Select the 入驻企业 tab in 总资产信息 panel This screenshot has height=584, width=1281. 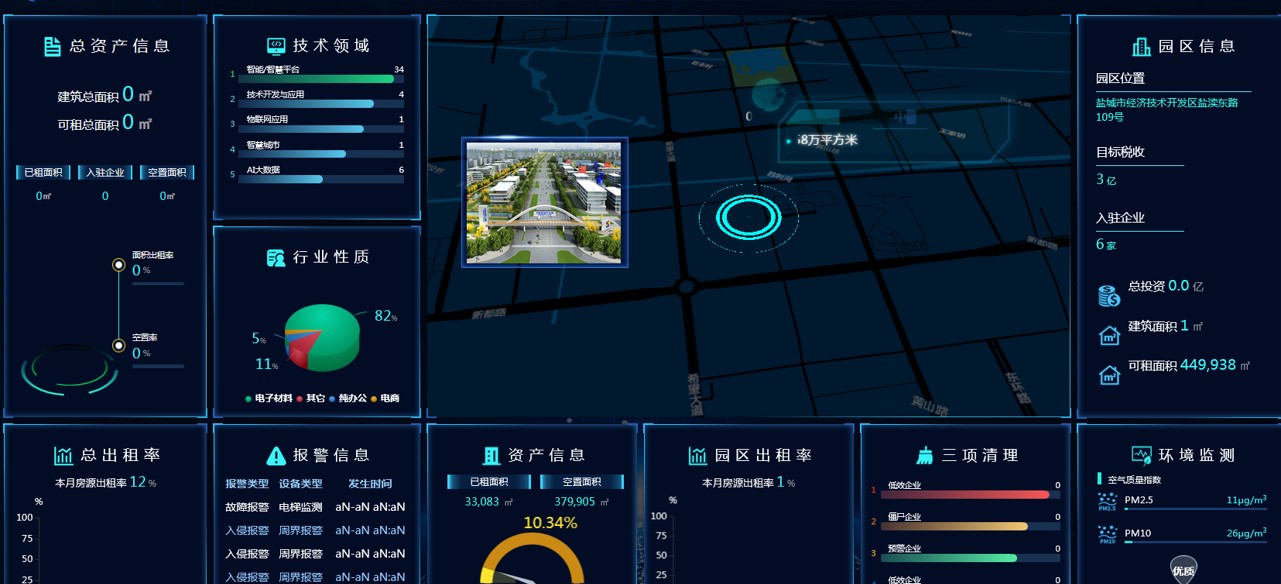click(105, 172)
